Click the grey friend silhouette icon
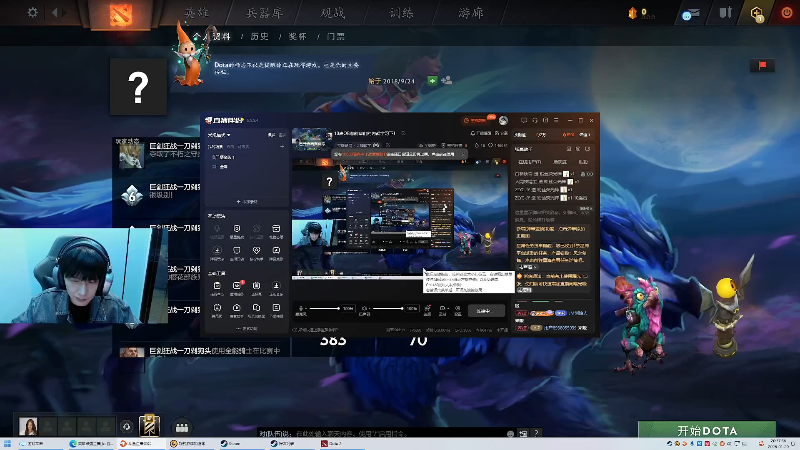Image resolution: width=800 pixels, height=450 pixels. pyautogui.click(x=446, y=80)
